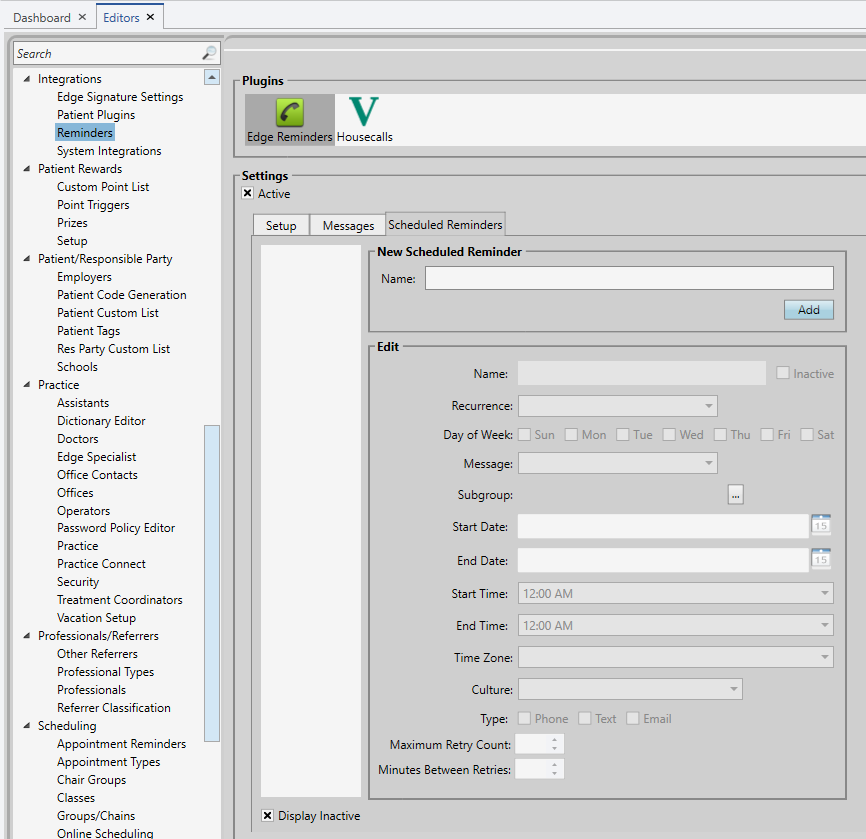Enable the Text type checkbox
Image resolution: width=866 pixels, height=839 pixels.
584,718
